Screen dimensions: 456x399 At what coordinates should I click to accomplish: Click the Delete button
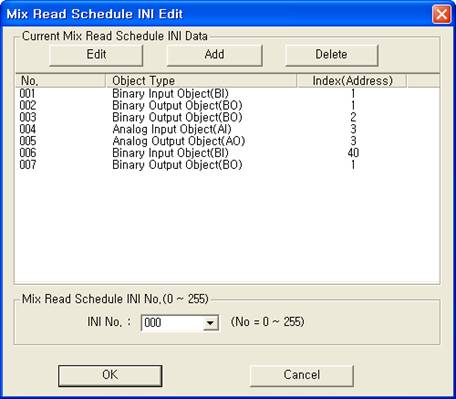pos(331,55)
